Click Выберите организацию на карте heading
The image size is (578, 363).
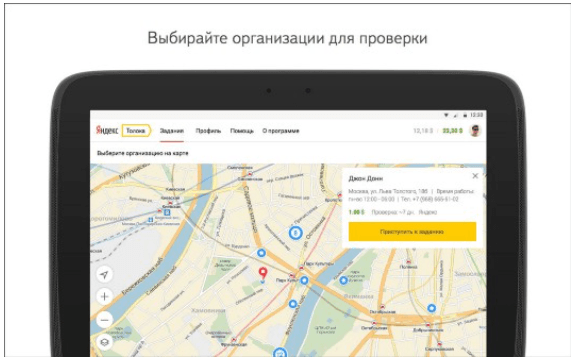143,153
